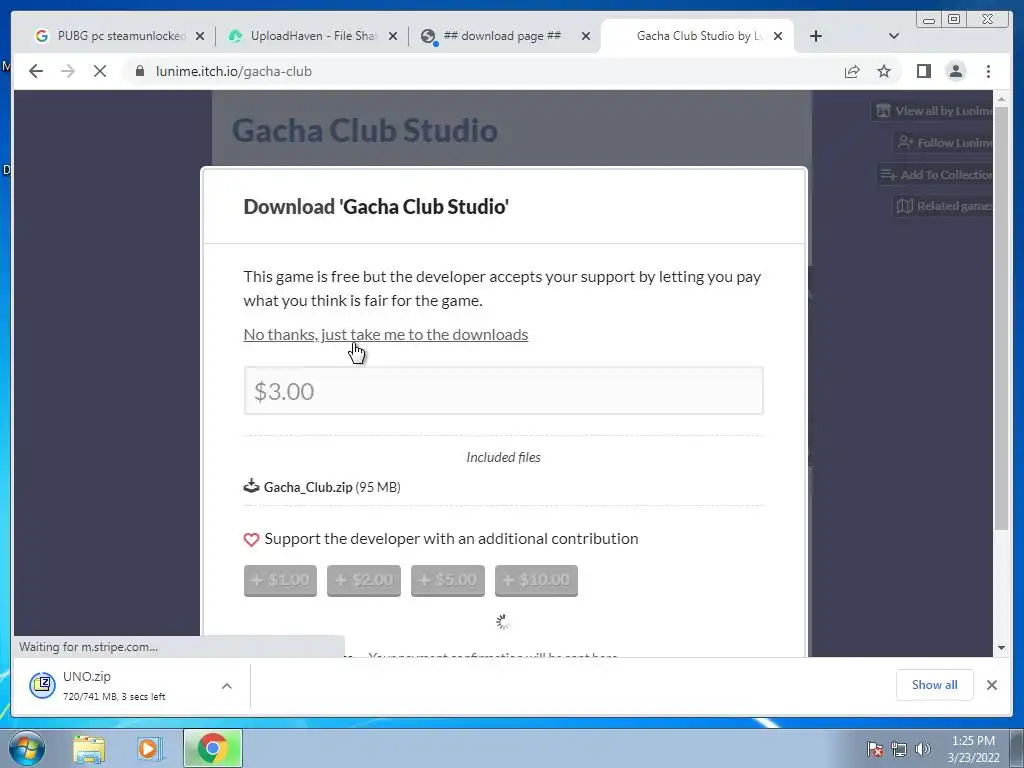1024x768 pixels.
Task: Click network tray icon
Action: [899, 749]
